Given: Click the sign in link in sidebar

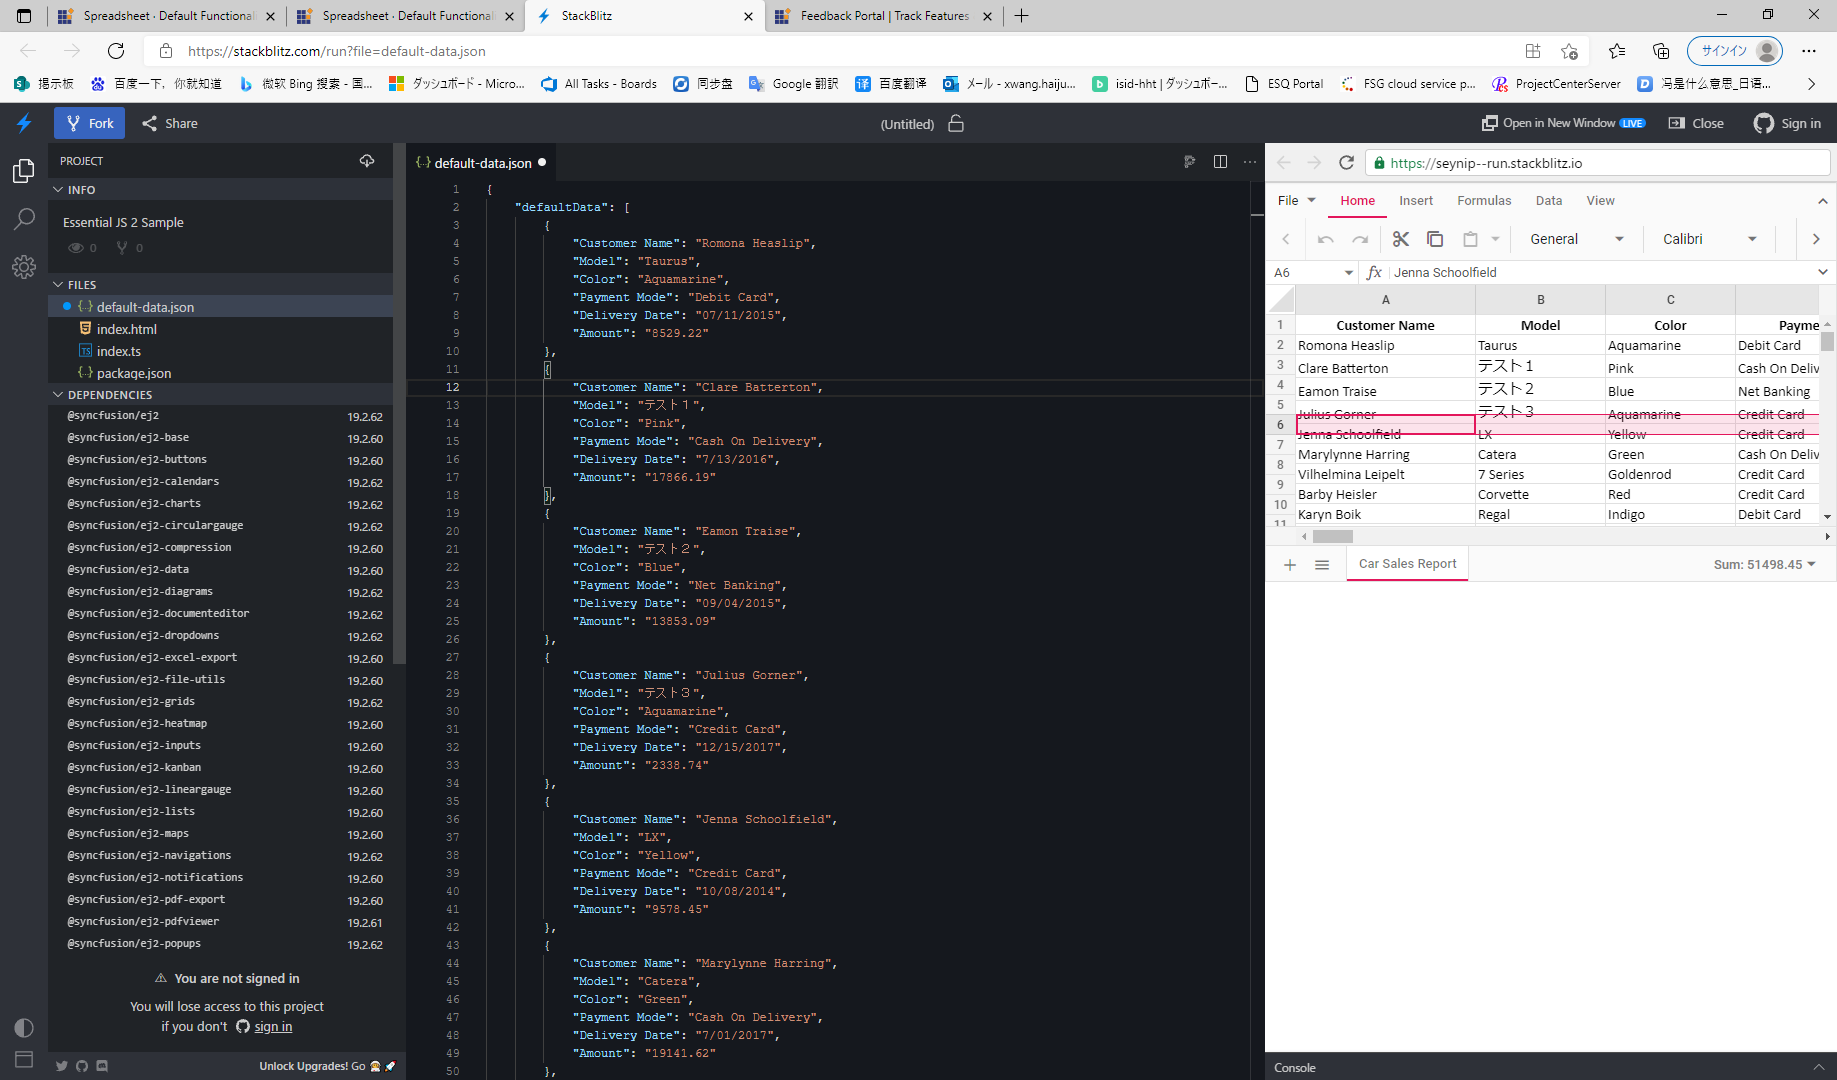Looking at the screenshot, I should [x=273, y=1027].
